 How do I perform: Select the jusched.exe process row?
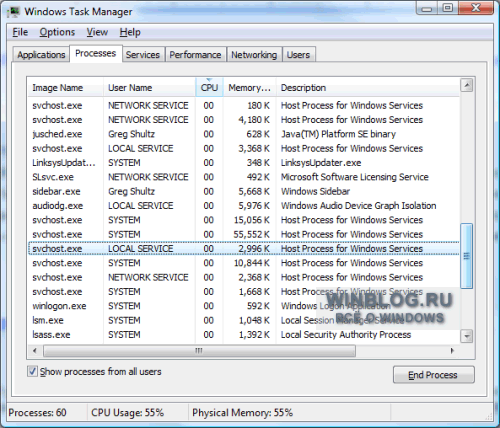(x=243, y=134)
